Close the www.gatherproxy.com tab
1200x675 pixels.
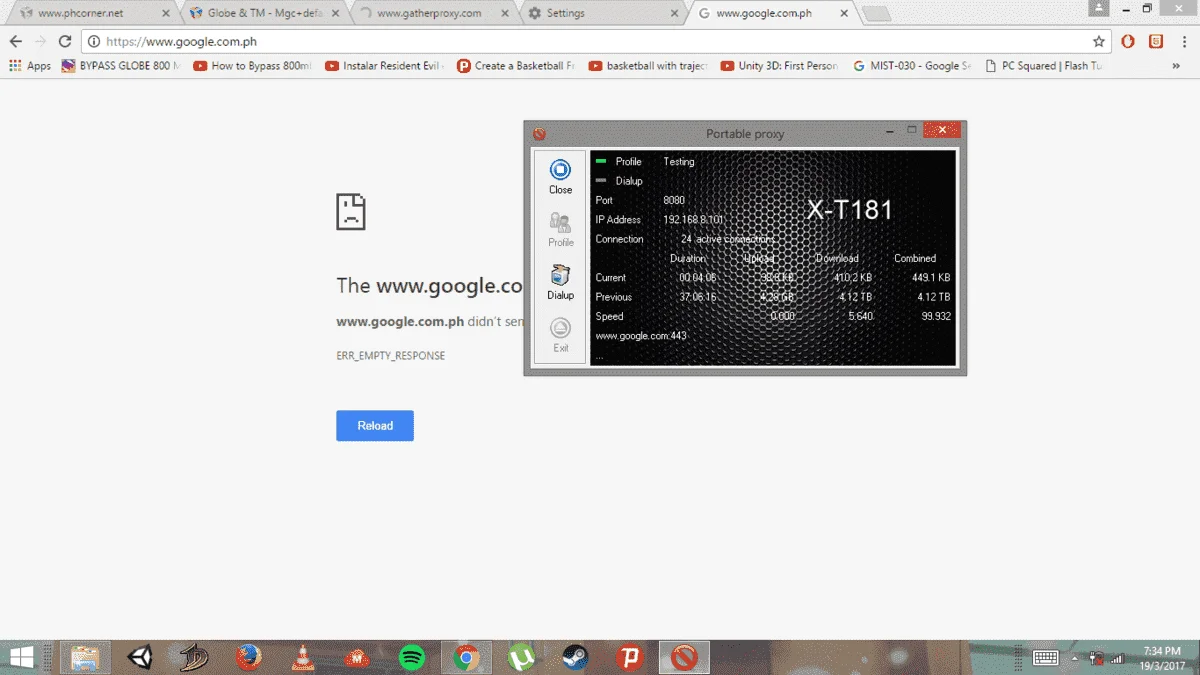pos(504,14)
